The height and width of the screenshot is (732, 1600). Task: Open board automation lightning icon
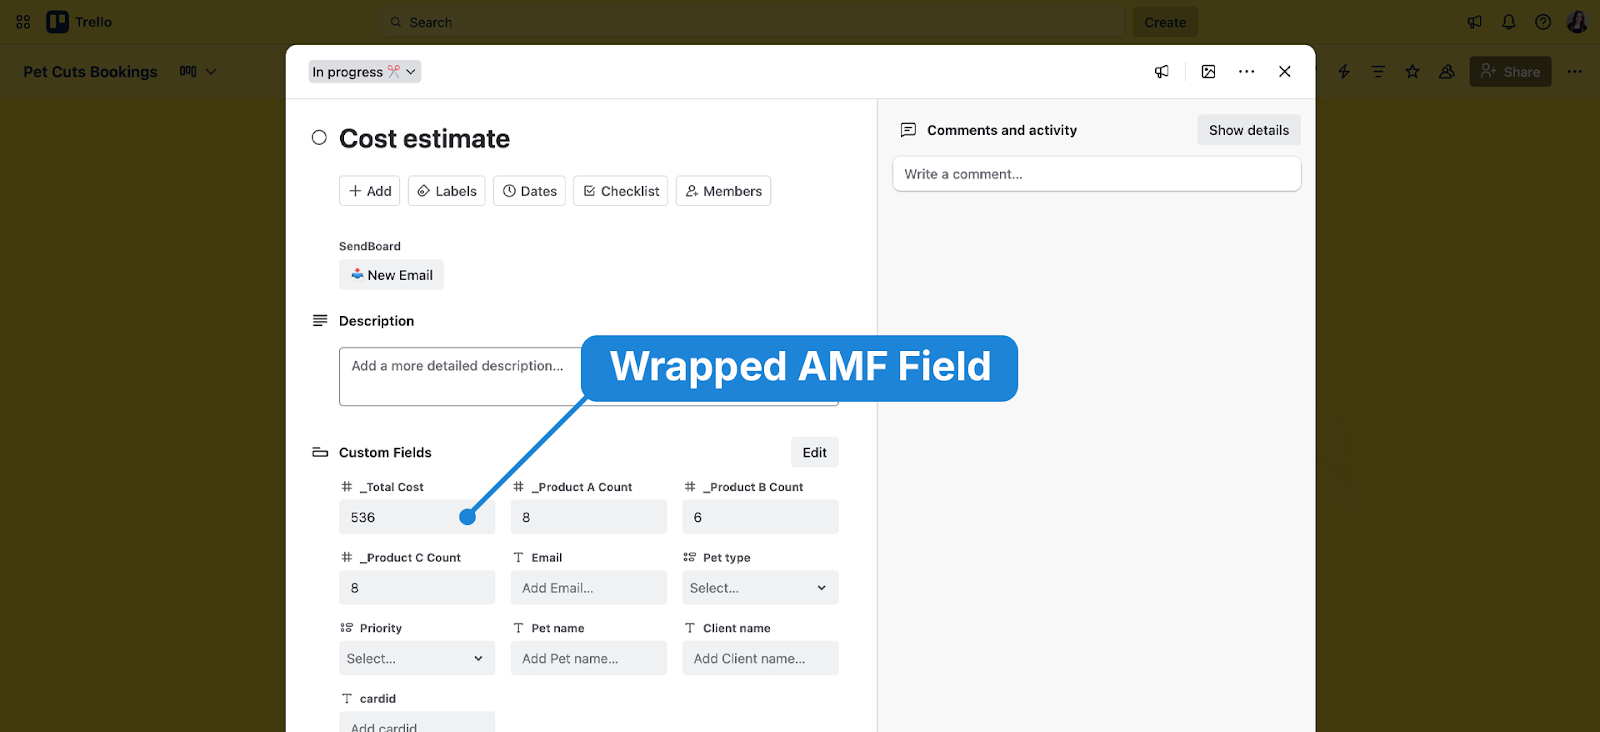pos(1344,72)
